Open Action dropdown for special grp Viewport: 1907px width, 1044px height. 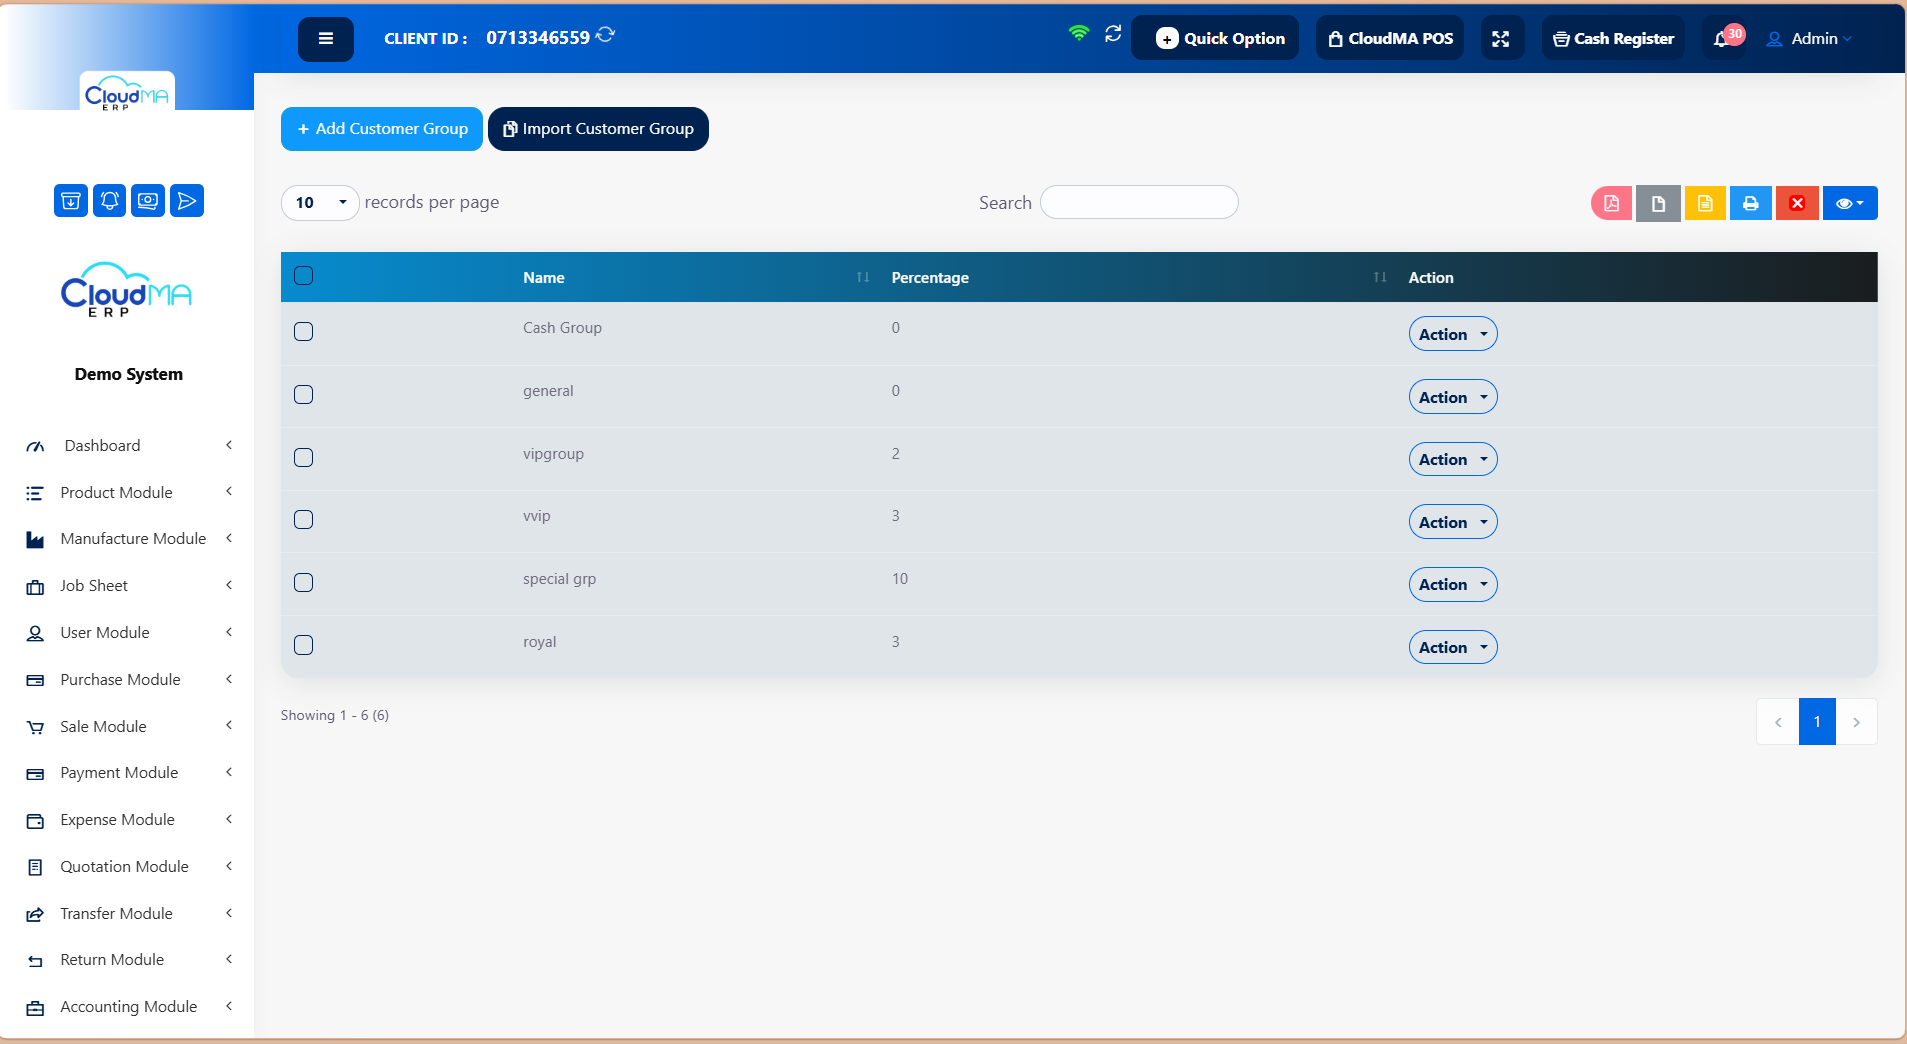click(1453, 584)
